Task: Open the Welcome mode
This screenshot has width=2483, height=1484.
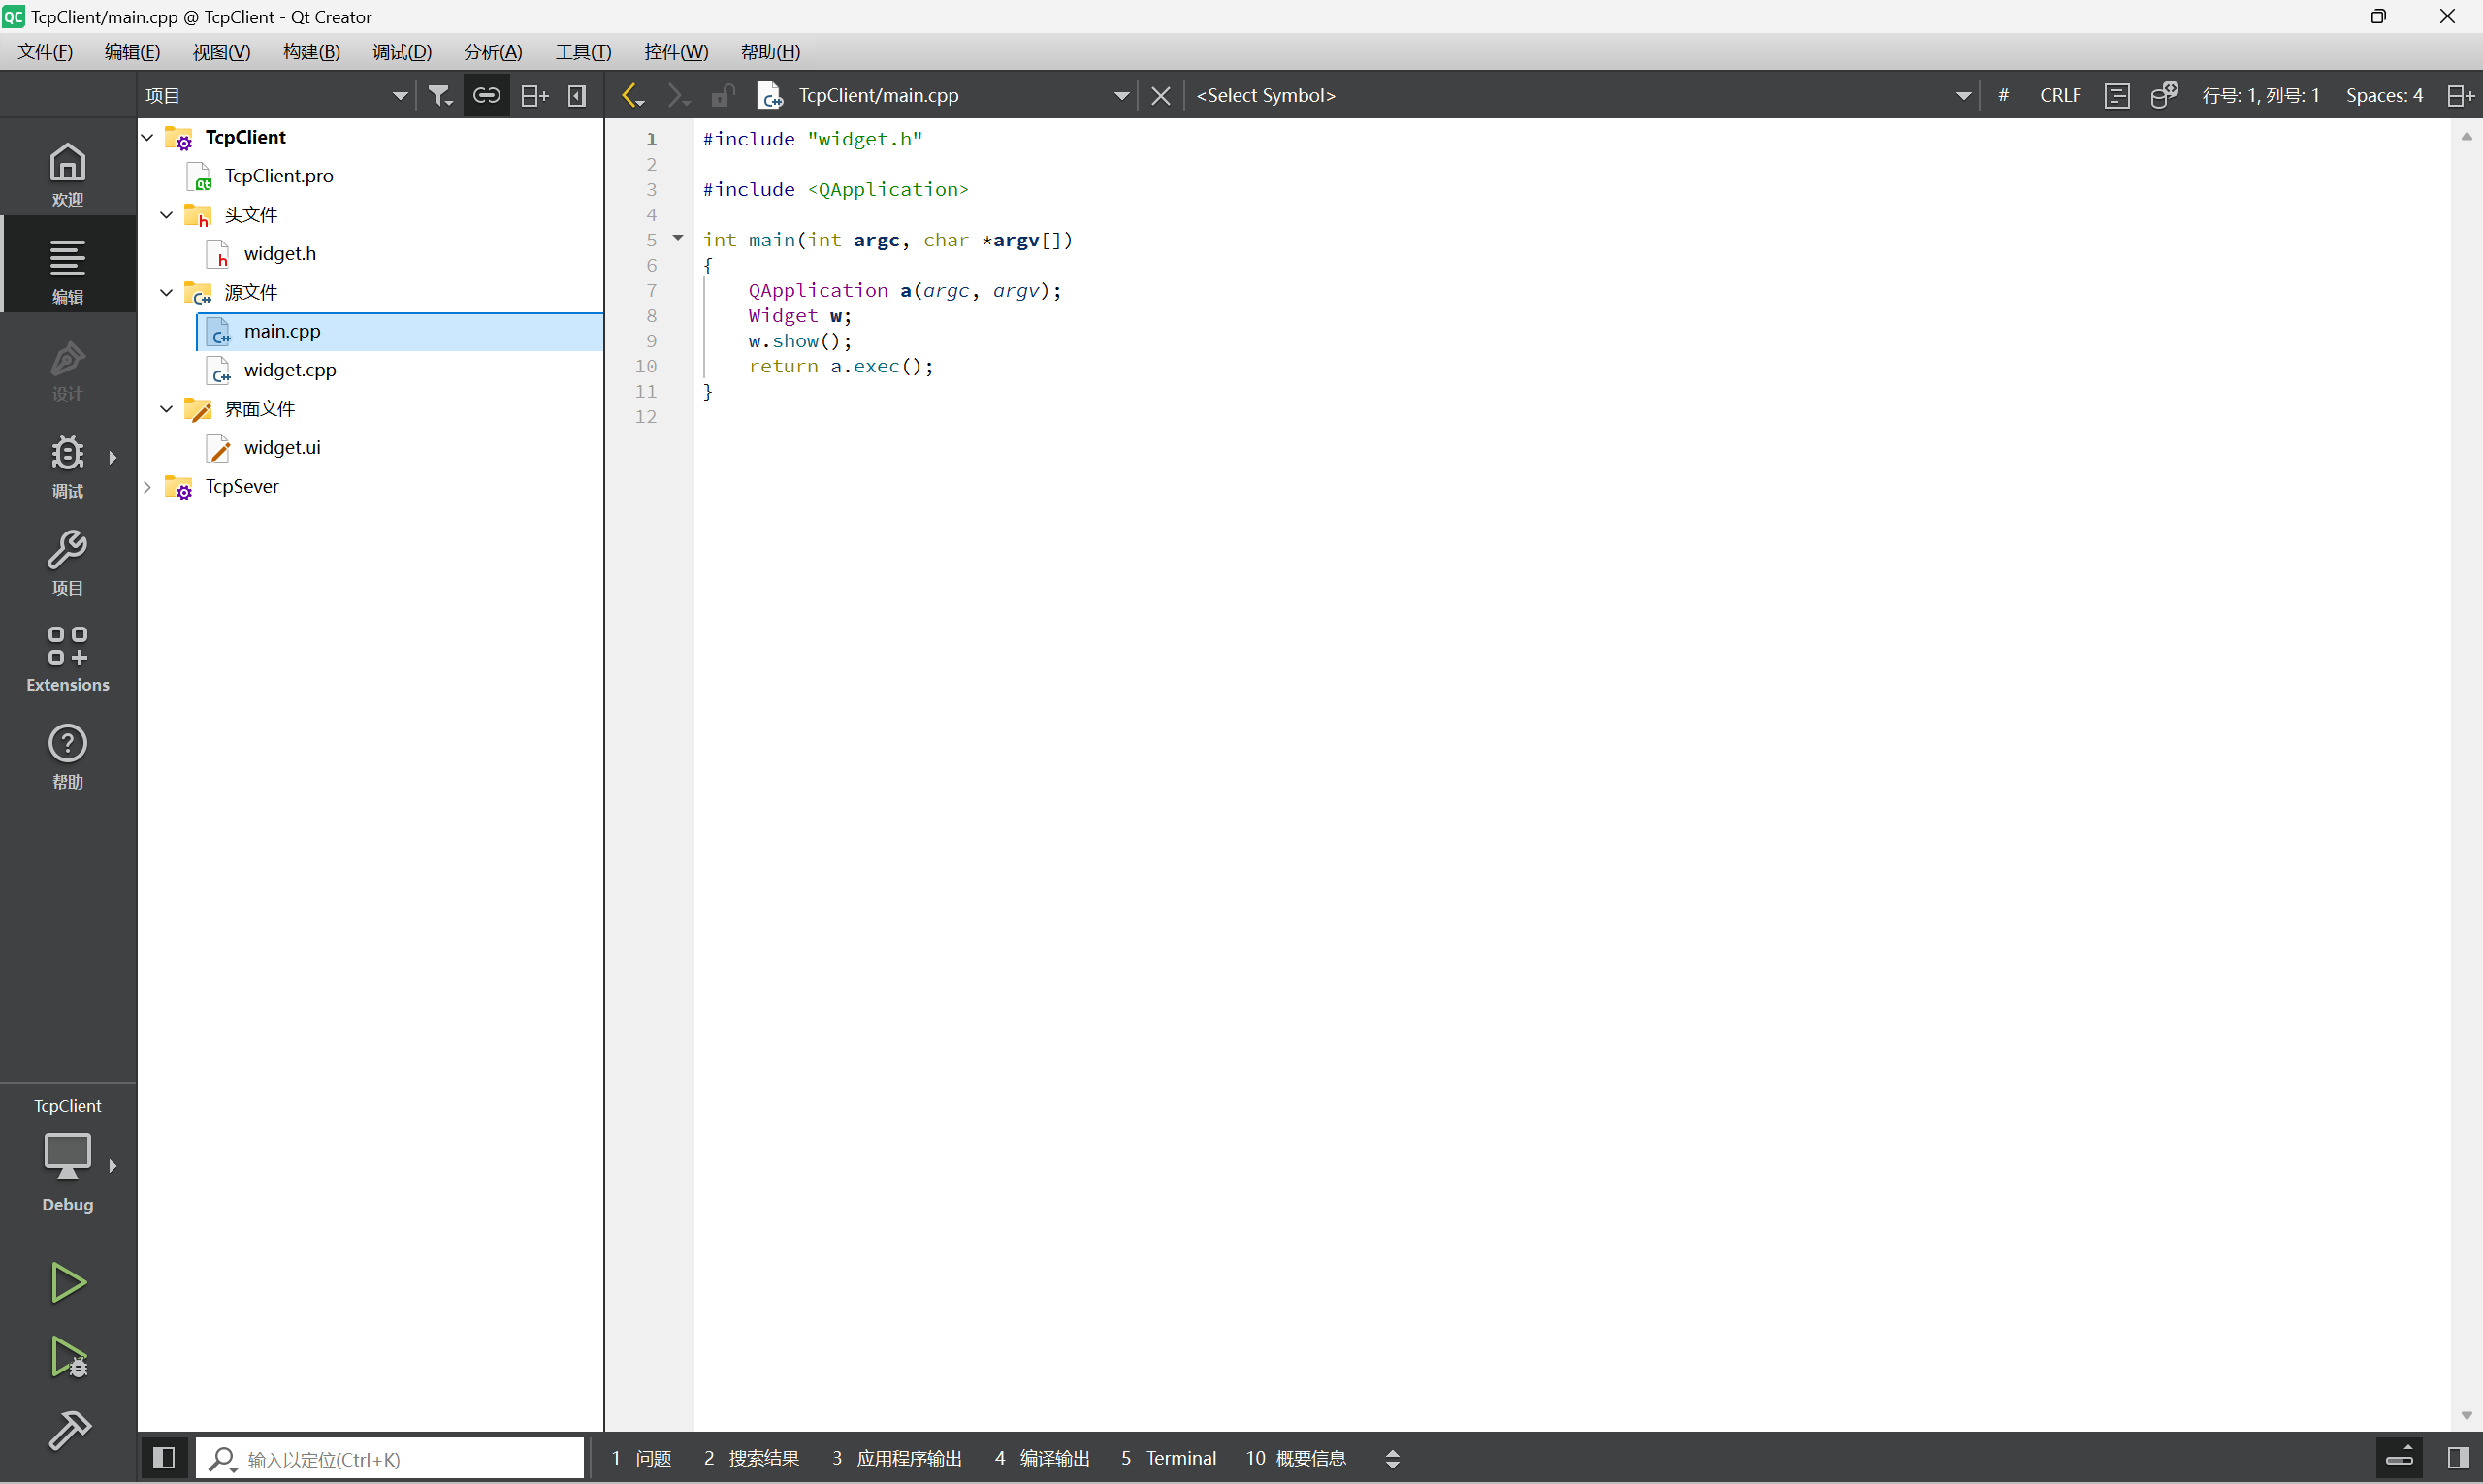Action: (x=67, y=174)
